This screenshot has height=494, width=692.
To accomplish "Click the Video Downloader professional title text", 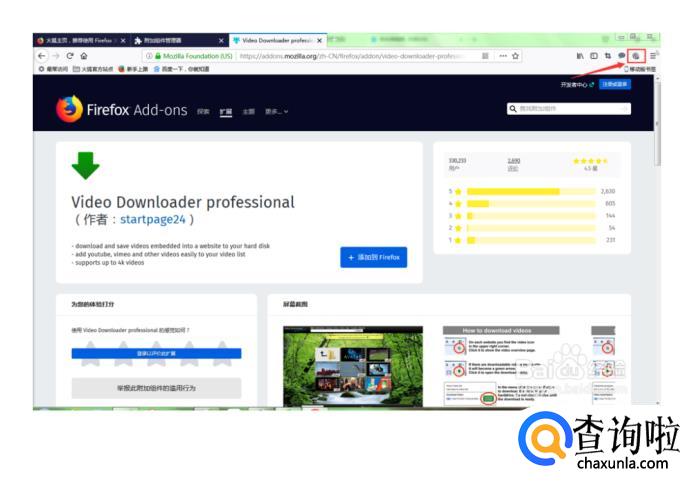I will point(183,202).
